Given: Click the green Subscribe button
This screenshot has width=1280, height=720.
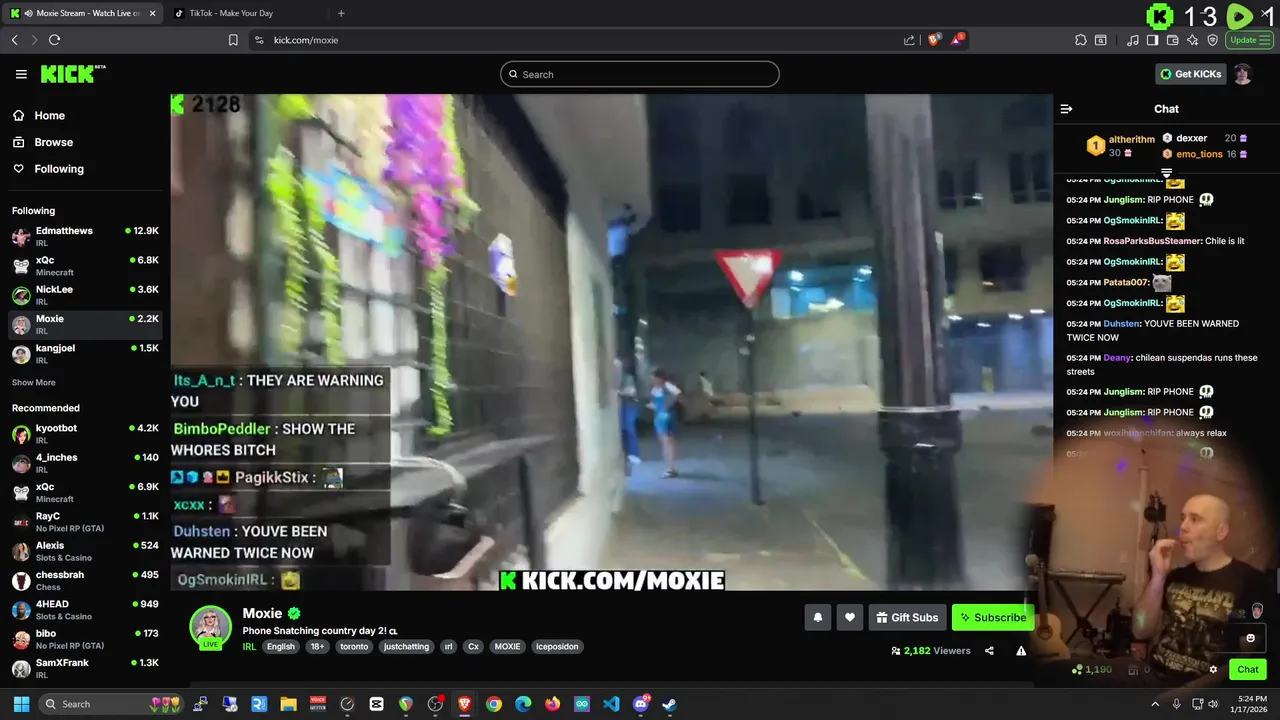Looking at the screenshot, I should (x=993, y=617).
